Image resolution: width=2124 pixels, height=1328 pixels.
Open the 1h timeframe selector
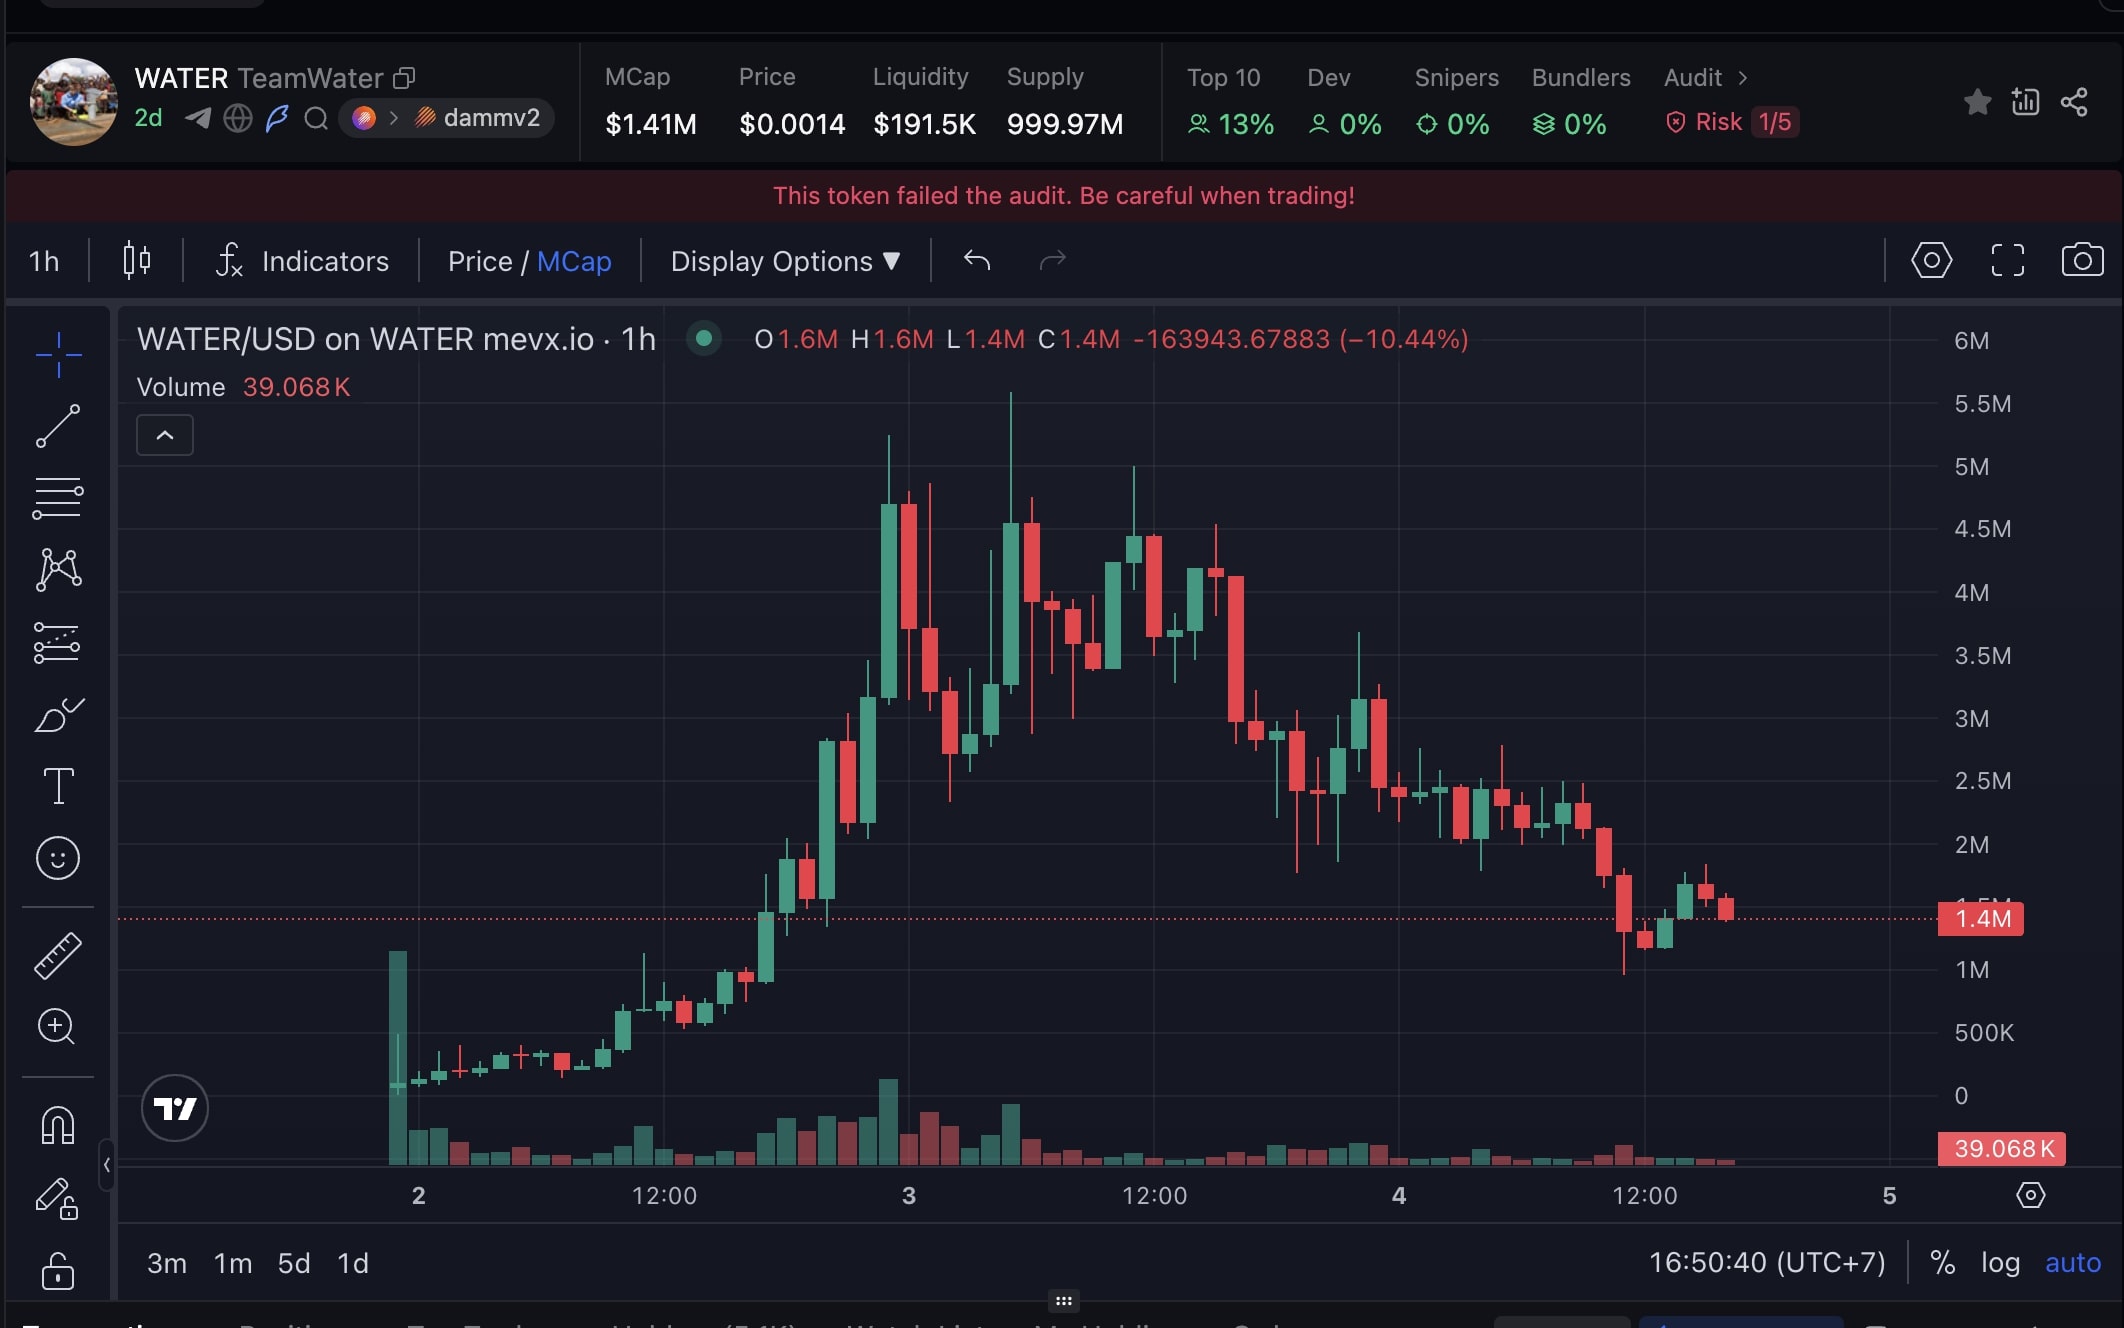point(44,261)
